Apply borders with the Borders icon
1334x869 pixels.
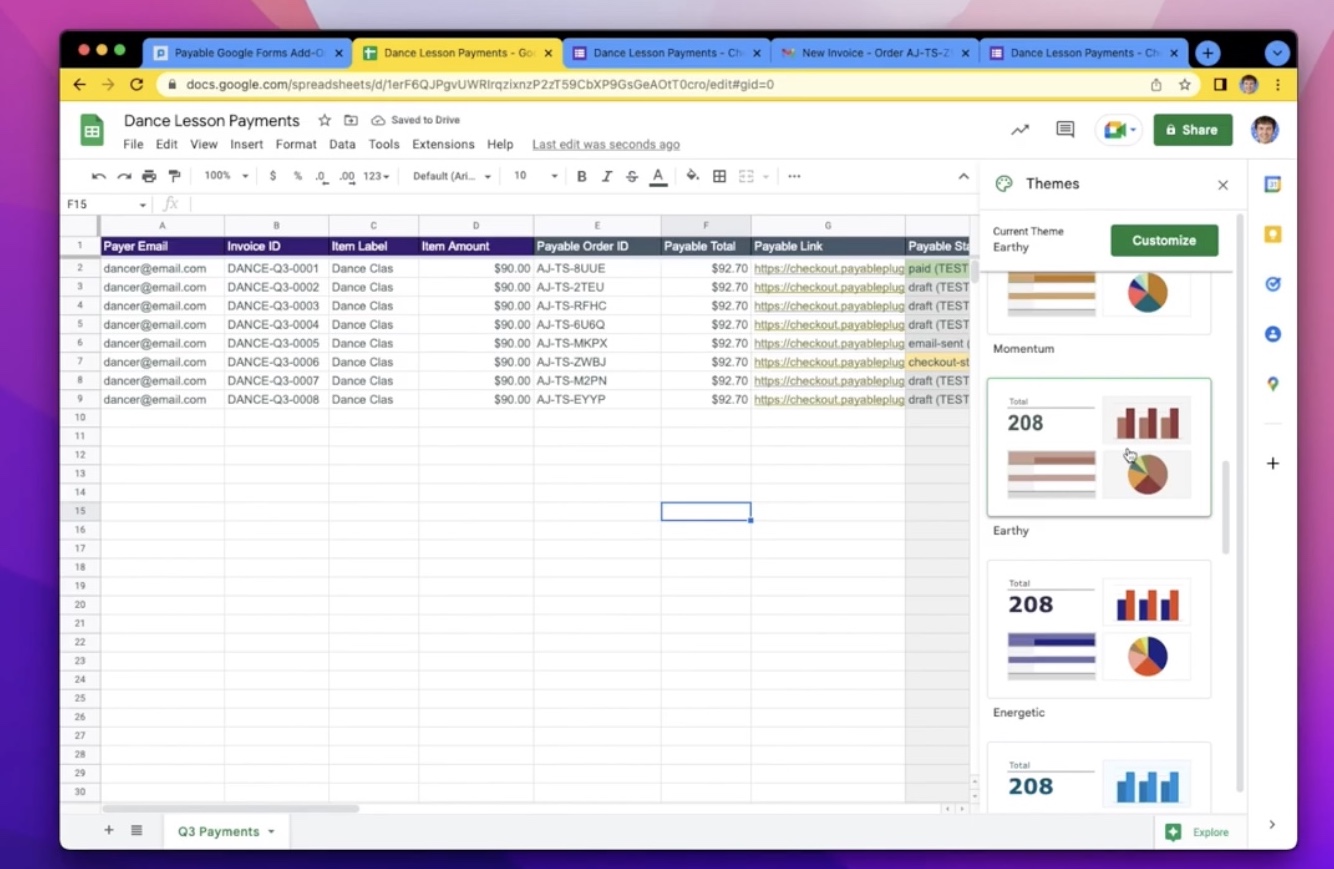[719, 175]
